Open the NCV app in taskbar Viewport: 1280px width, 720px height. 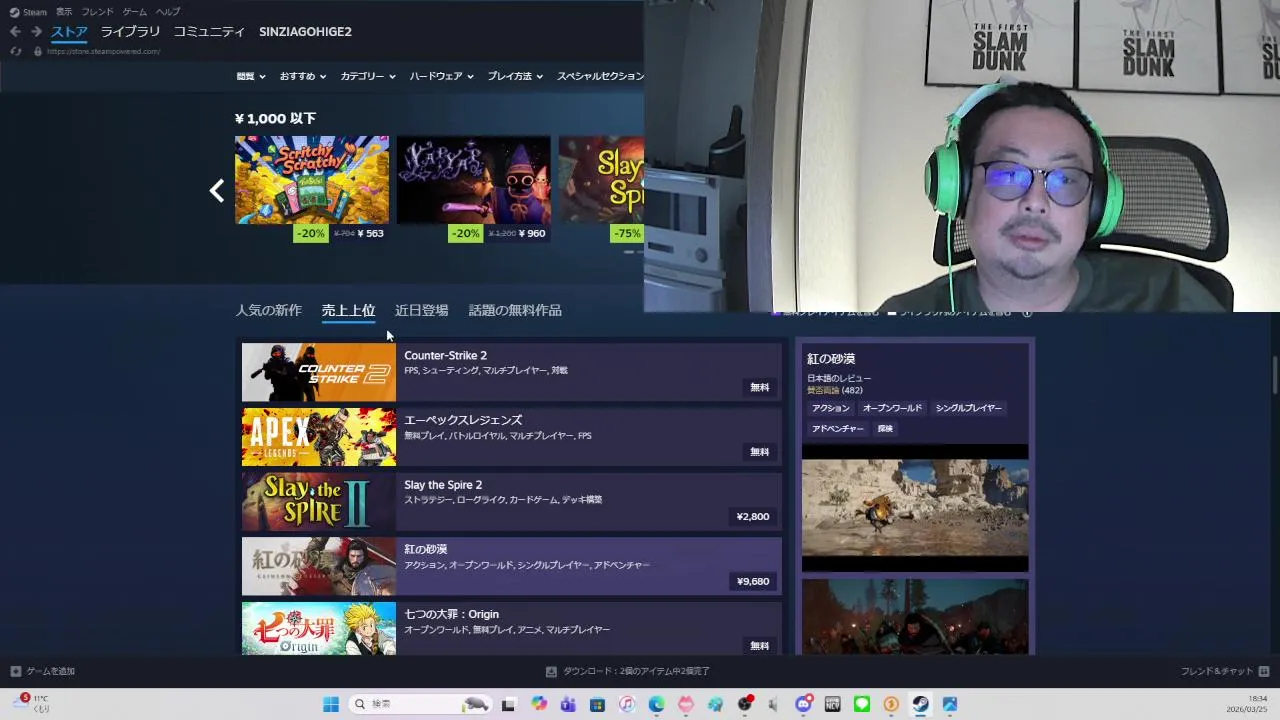[x=832, y=704]
